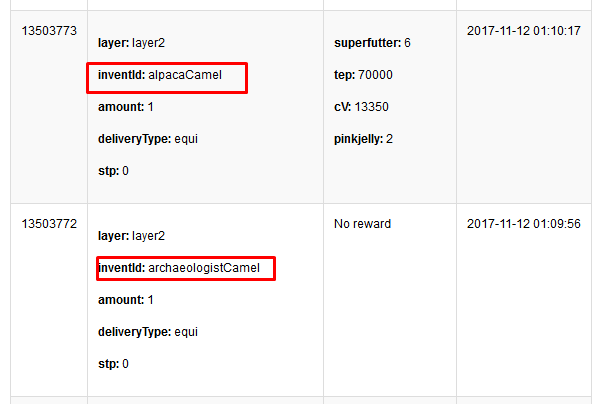Viewport: 601px width, 404px height.
Task: Click the pinkjelly: 2 reward
Action: point(363,139)
